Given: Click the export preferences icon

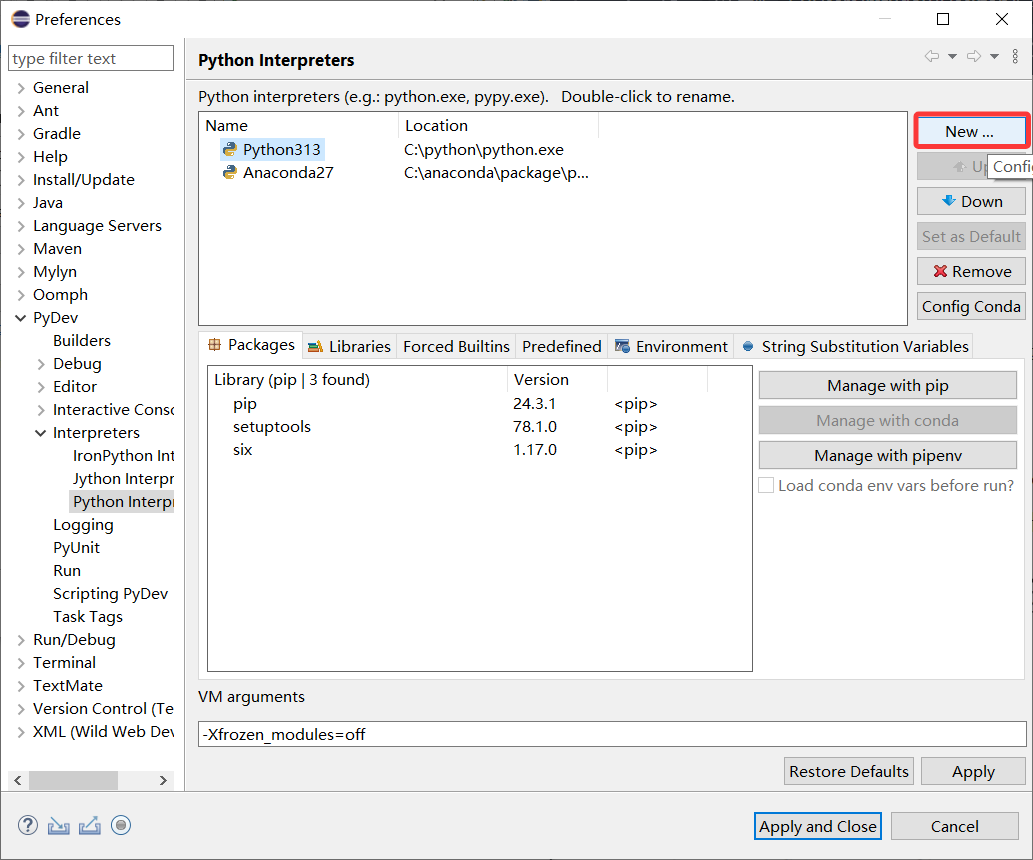Looking at the screenshot, I should (x=90, y=825).
